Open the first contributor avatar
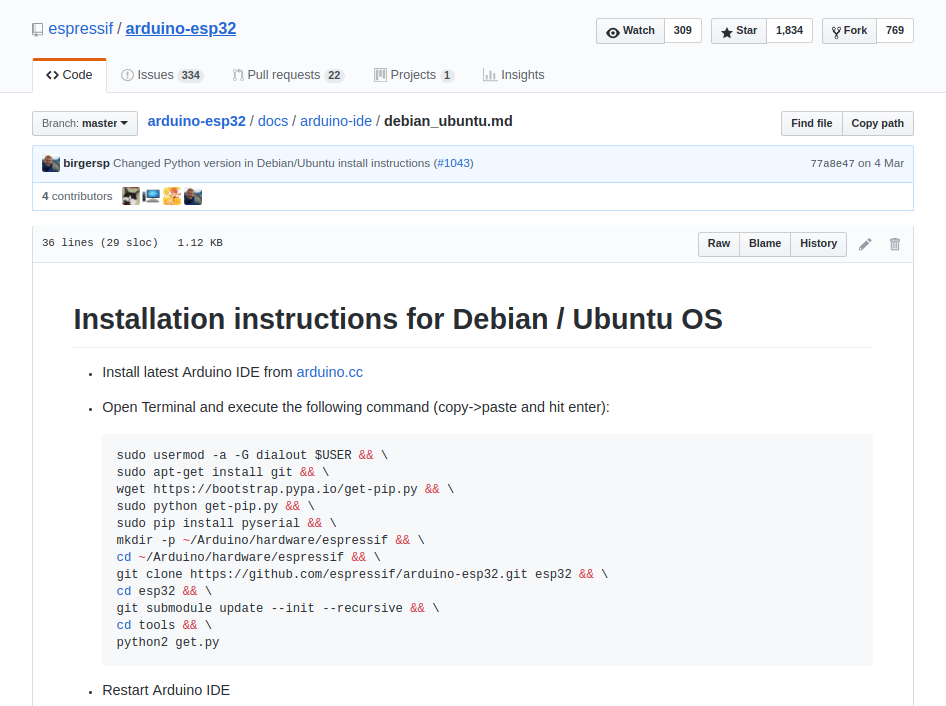946x706 pixels. 131,196
